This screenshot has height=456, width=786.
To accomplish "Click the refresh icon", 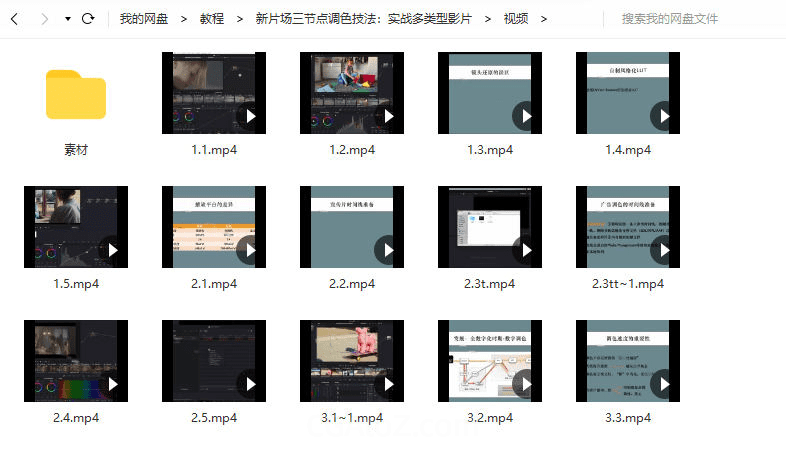I will pos(88,19).
